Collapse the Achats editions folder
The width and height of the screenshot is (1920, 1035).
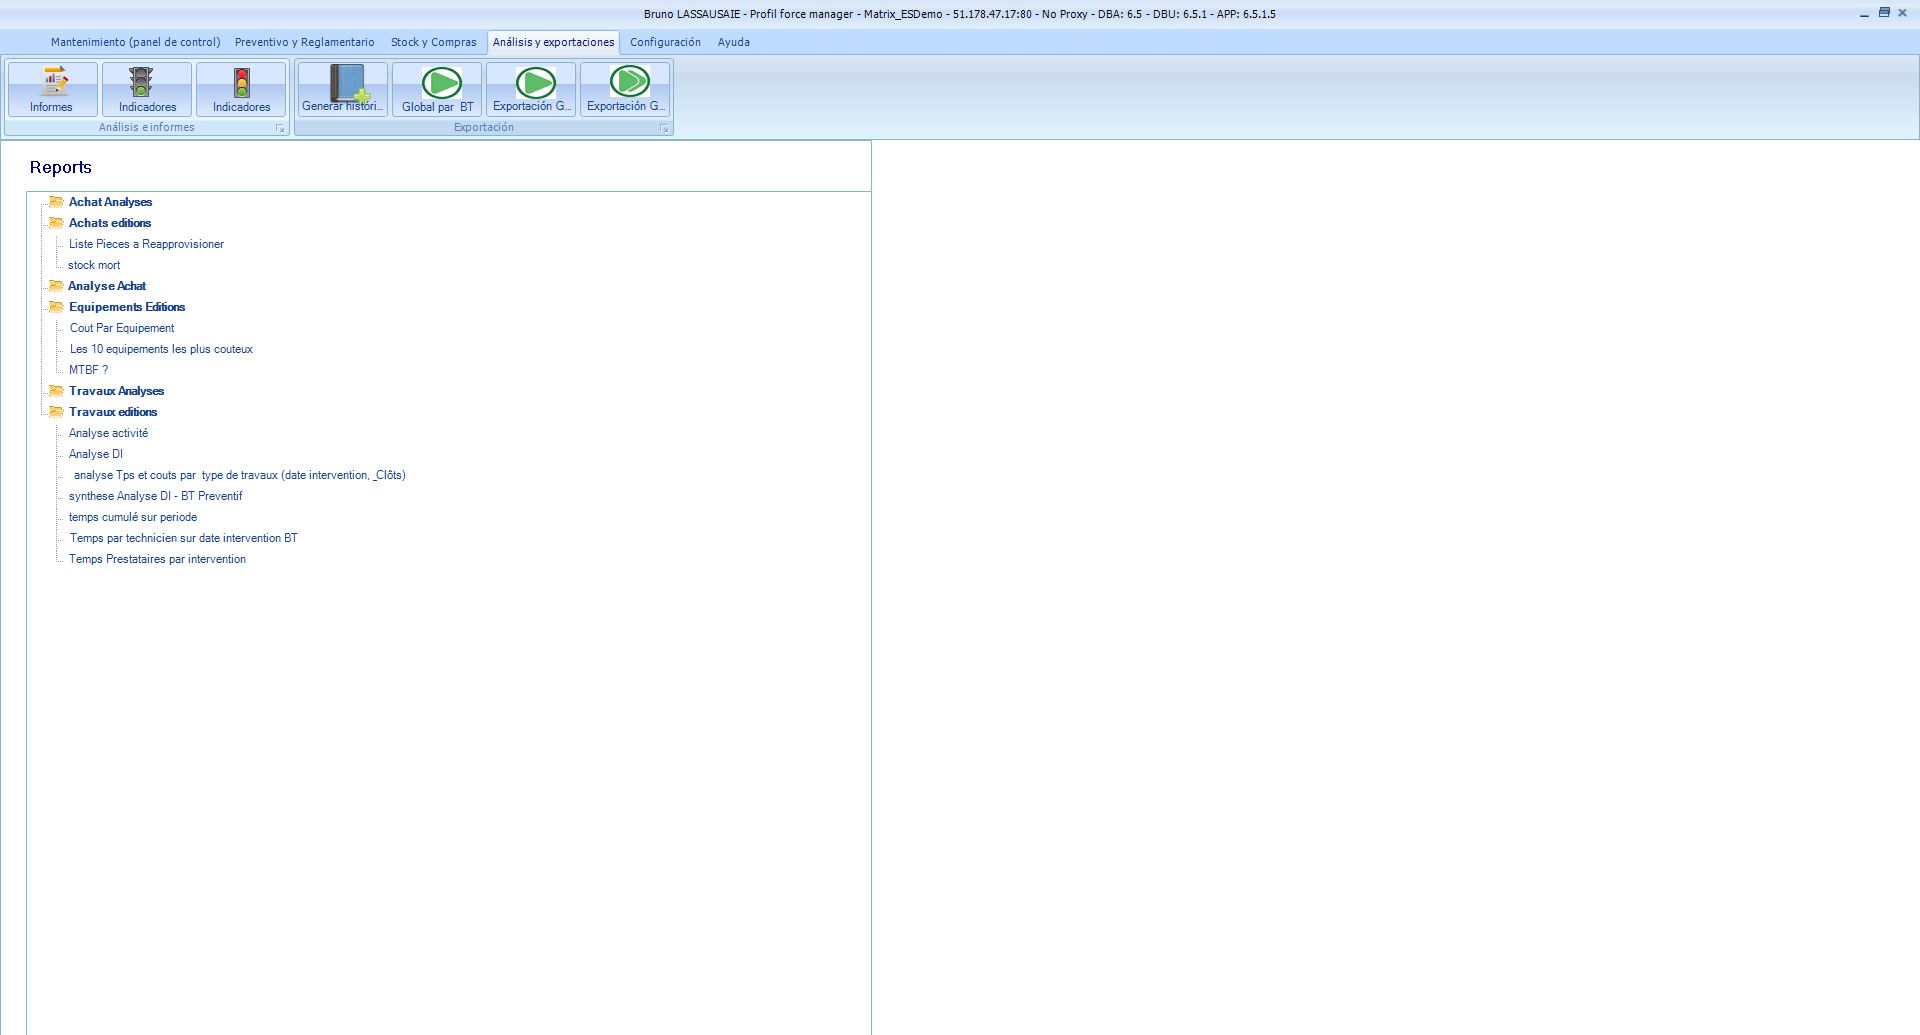[110, 223]
